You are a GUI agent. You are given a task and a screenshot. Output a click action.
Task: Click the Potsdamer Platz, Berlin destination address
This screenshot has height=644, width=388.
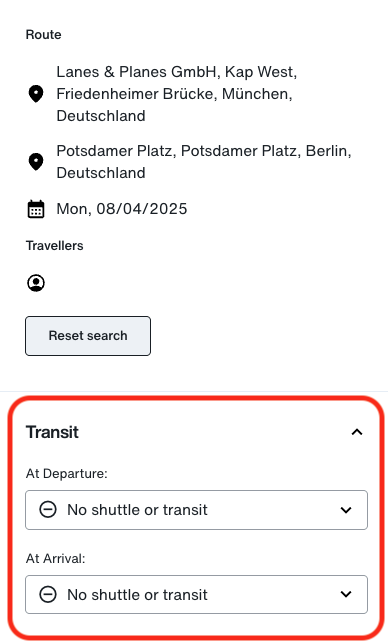pyautogui.click(x=204, y=161)
